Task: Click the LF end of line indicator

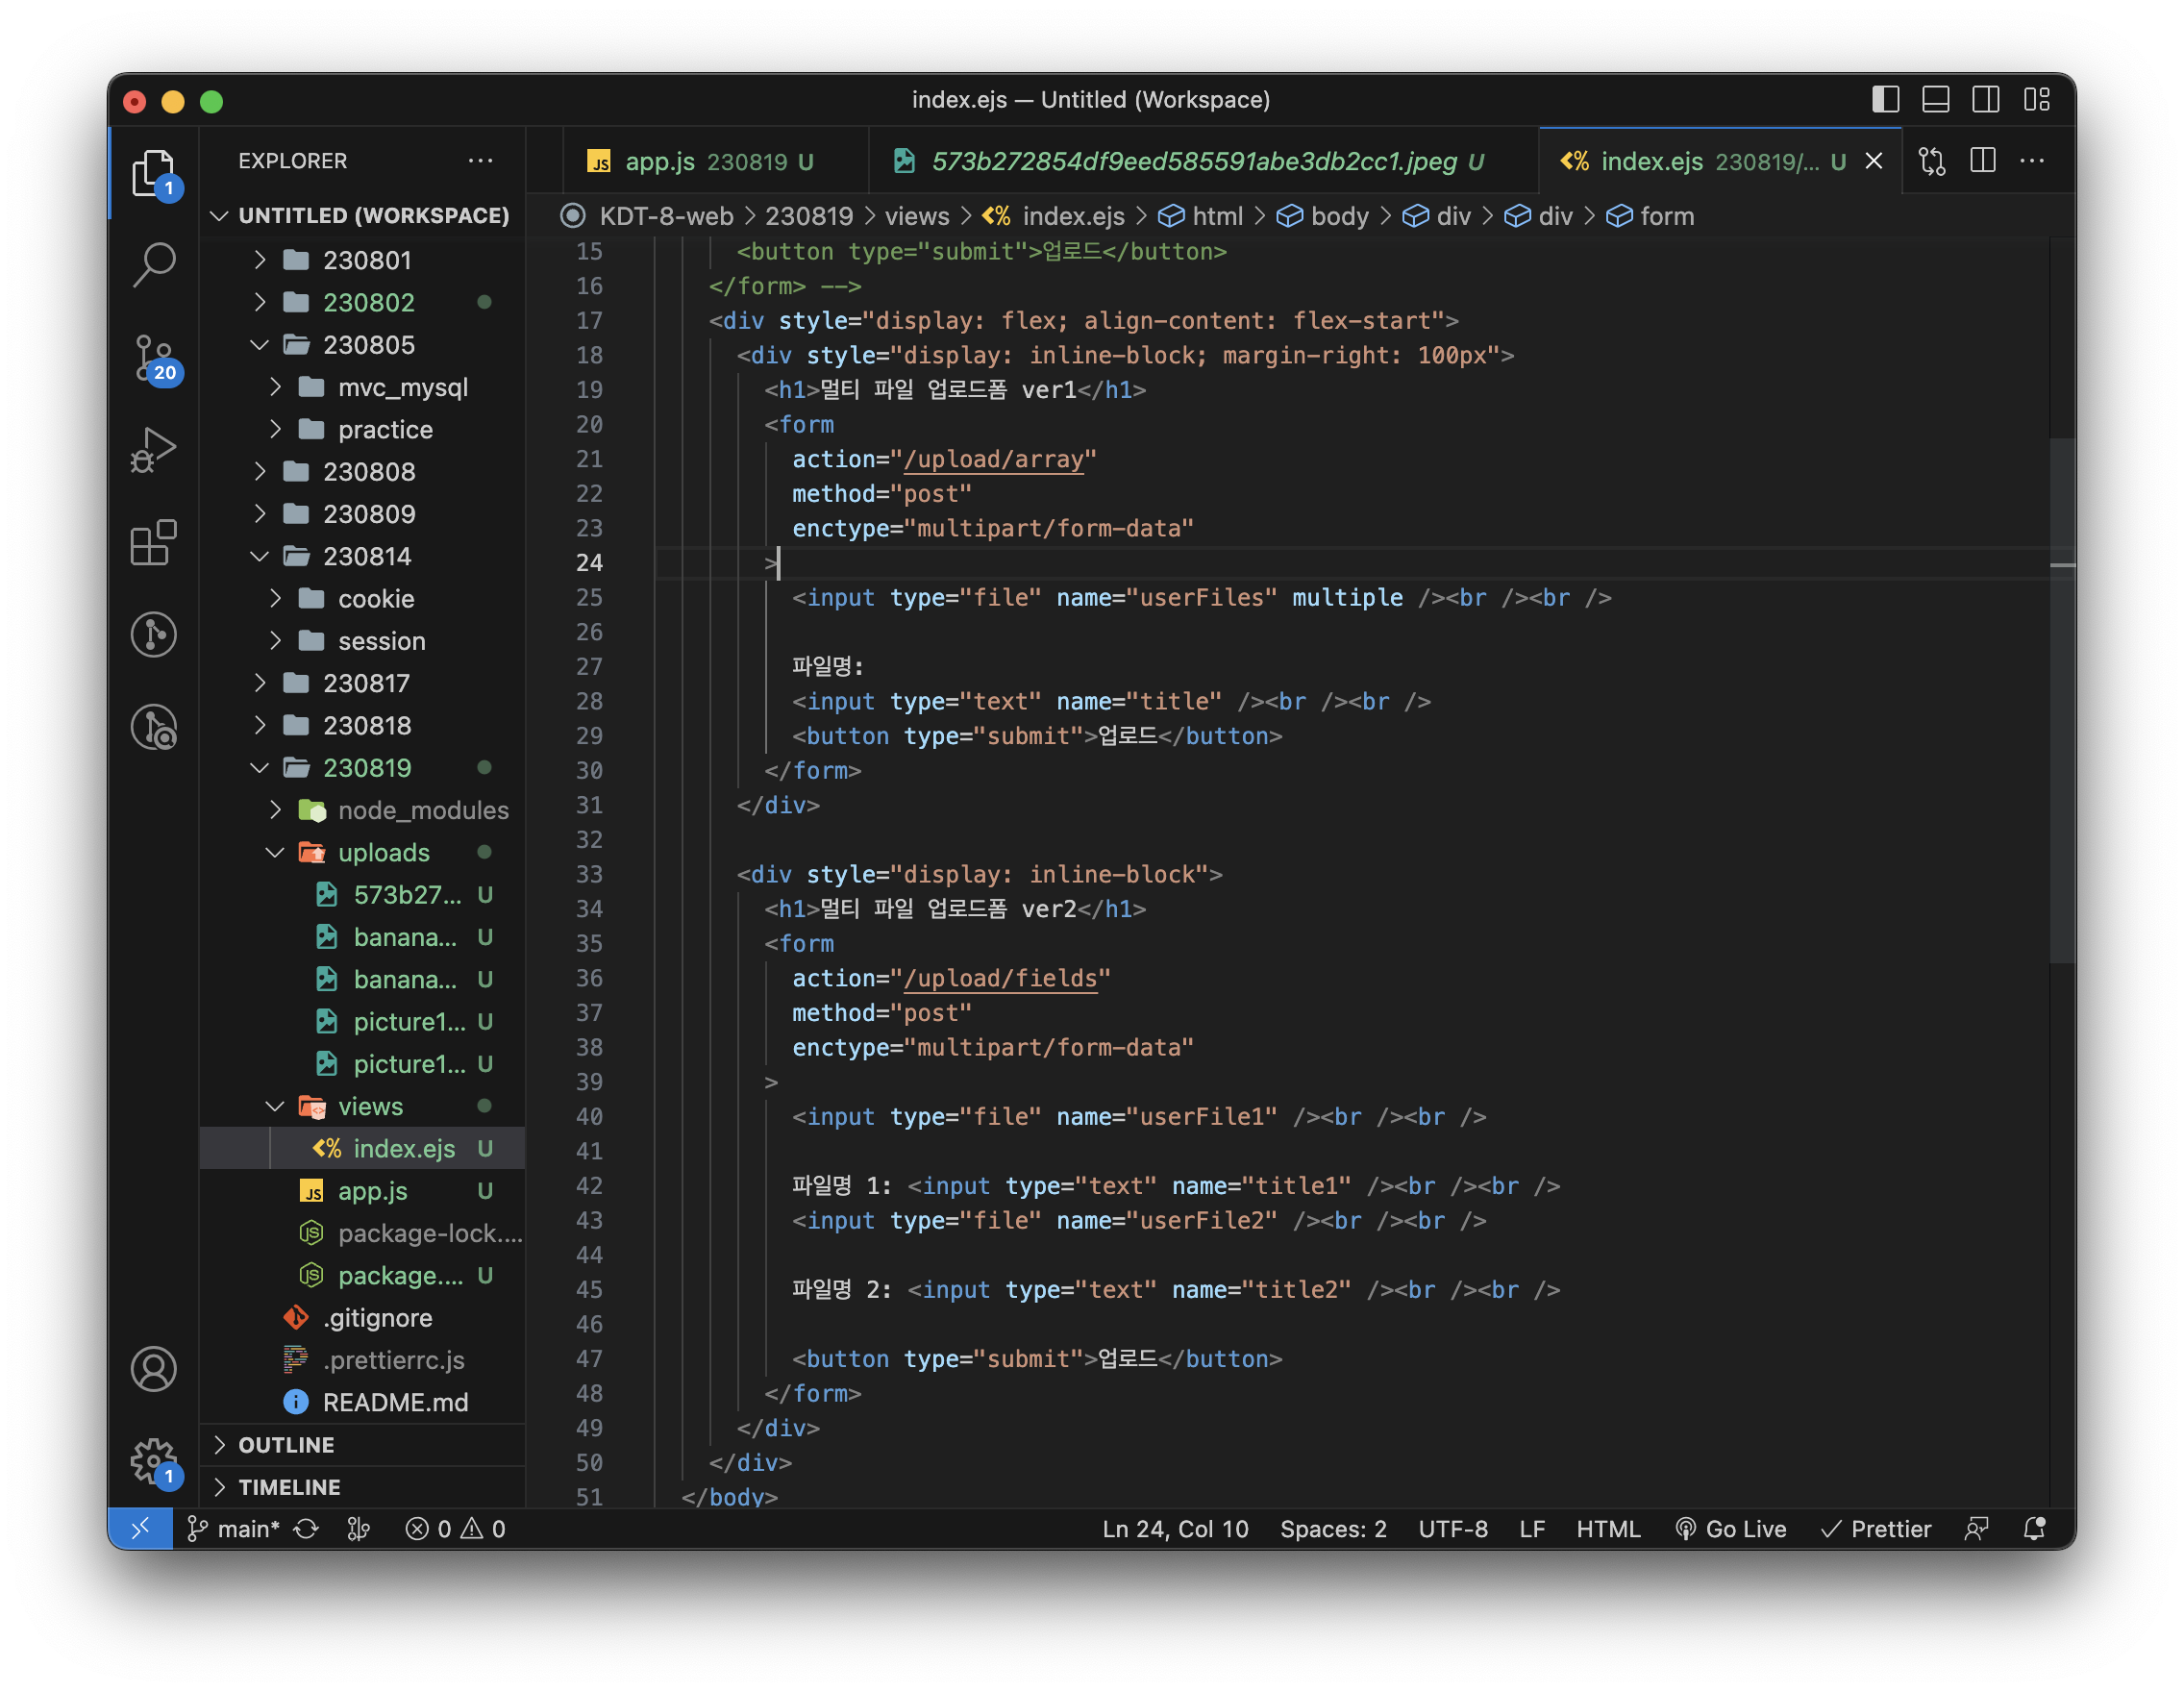Action: 1532,1528
